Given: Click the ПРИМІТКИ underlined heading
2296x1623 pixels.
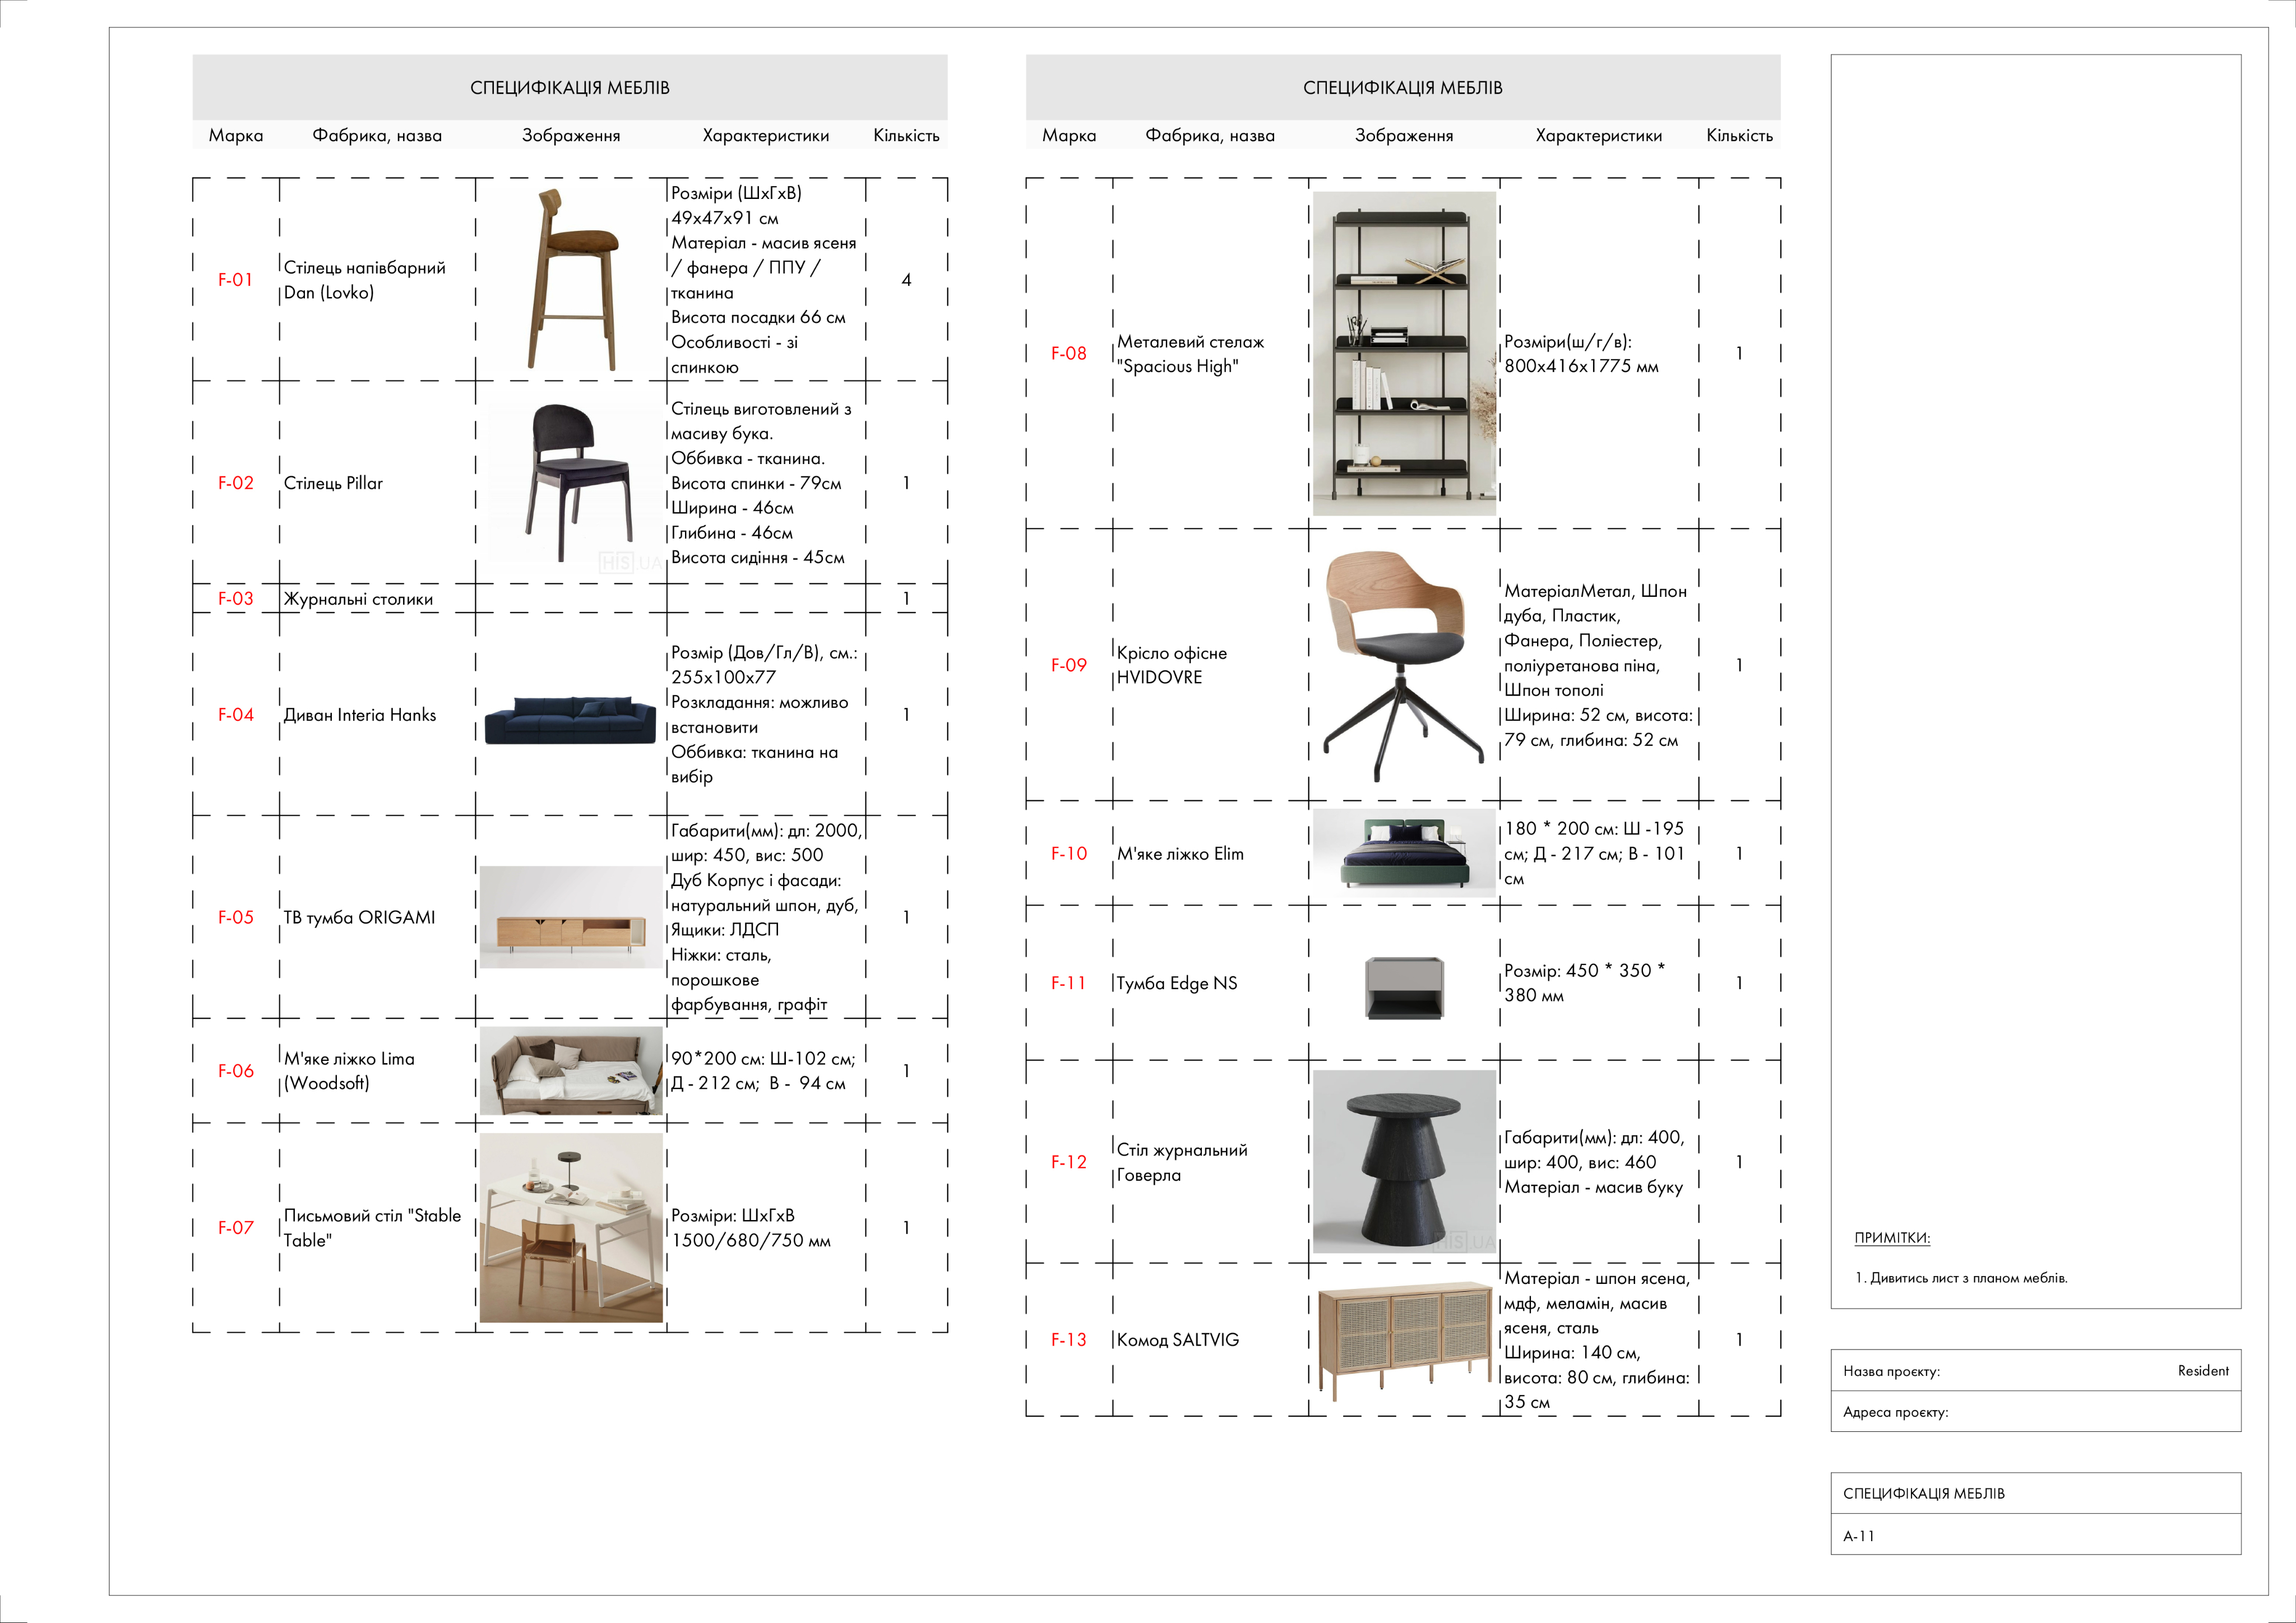Looking at the screenshot, I should coord(1892,1238).
